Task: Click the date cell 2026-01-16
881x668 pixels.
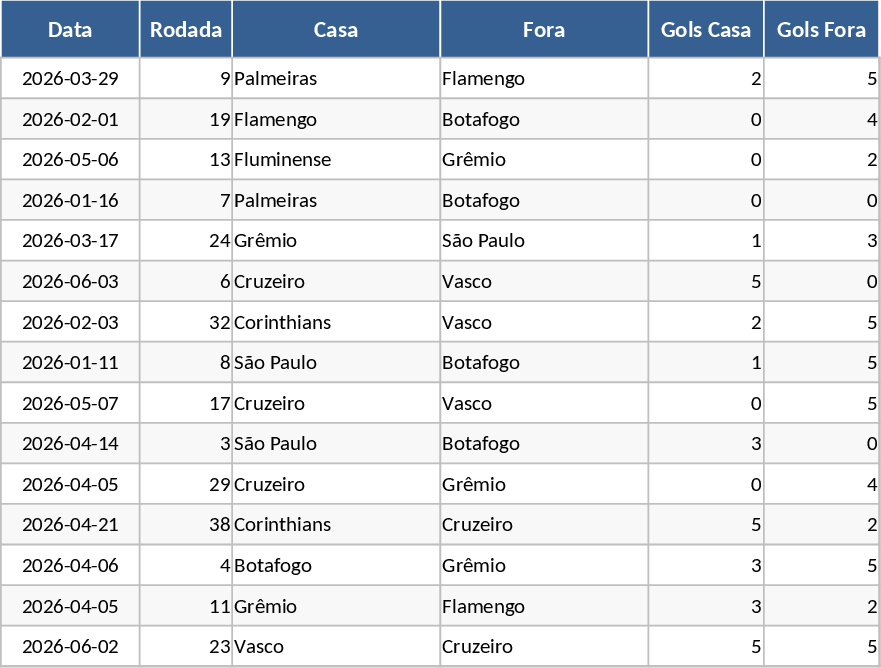Action: (70, 201)
